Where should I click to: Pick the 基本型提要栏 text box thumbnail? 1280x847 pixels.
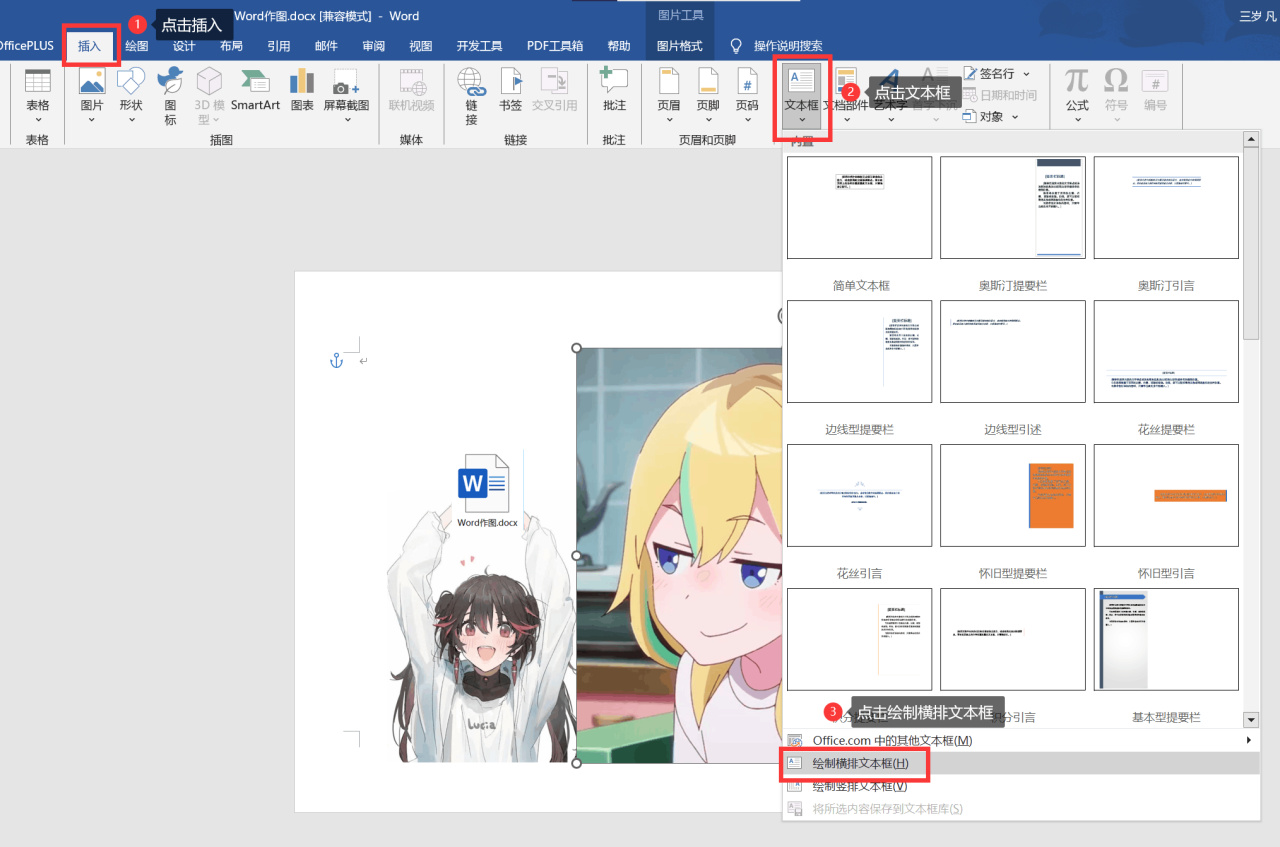1166,639
